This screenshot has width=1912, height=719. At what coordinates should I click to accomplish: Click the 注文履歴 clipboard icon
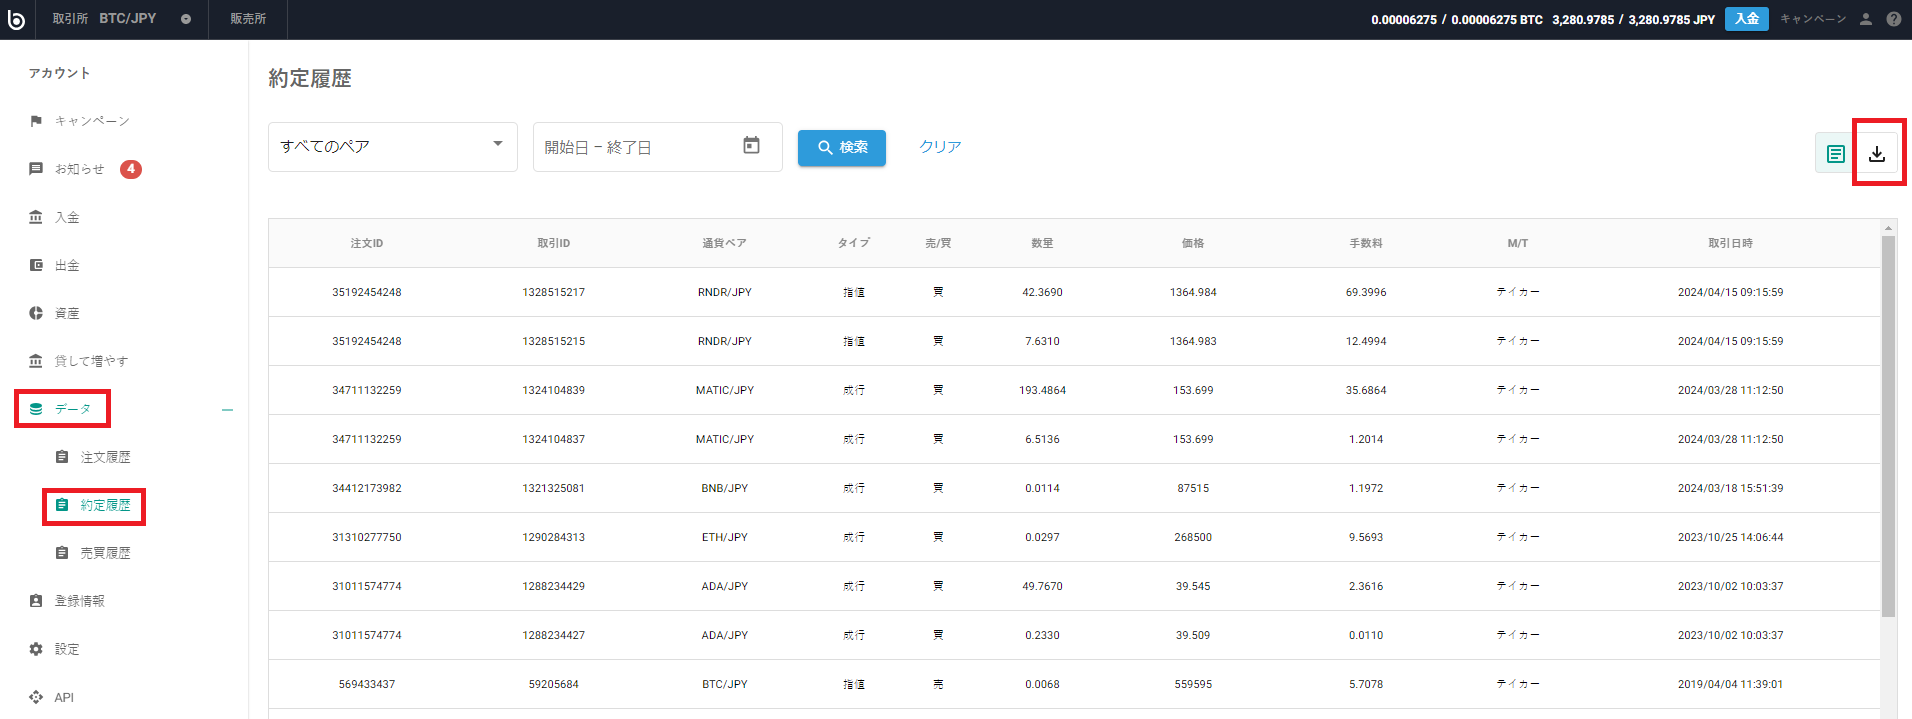62,457
